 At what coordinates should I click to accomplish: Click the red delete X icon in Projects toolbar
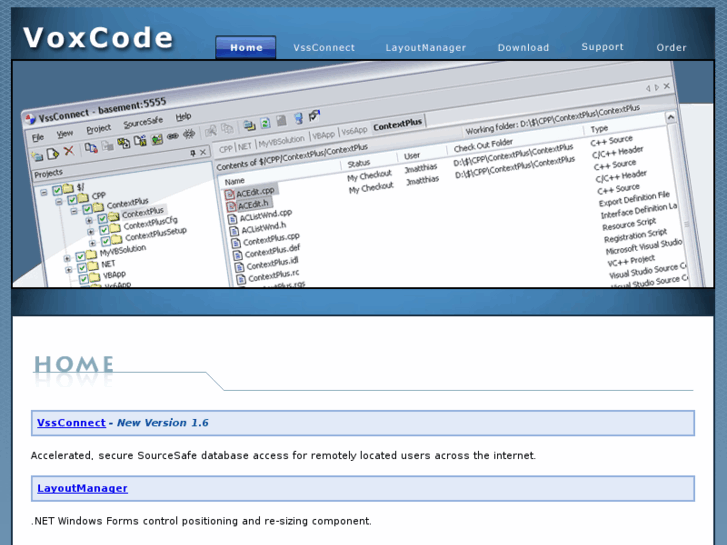pos(69,152)
